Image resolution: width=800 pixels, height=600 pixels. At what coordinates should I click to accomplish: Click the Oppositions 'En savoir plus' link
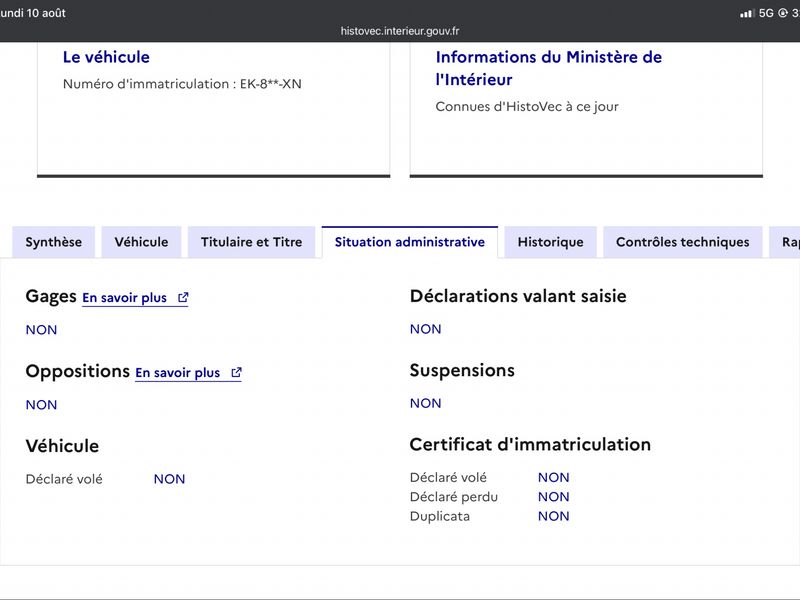[188, 373]
